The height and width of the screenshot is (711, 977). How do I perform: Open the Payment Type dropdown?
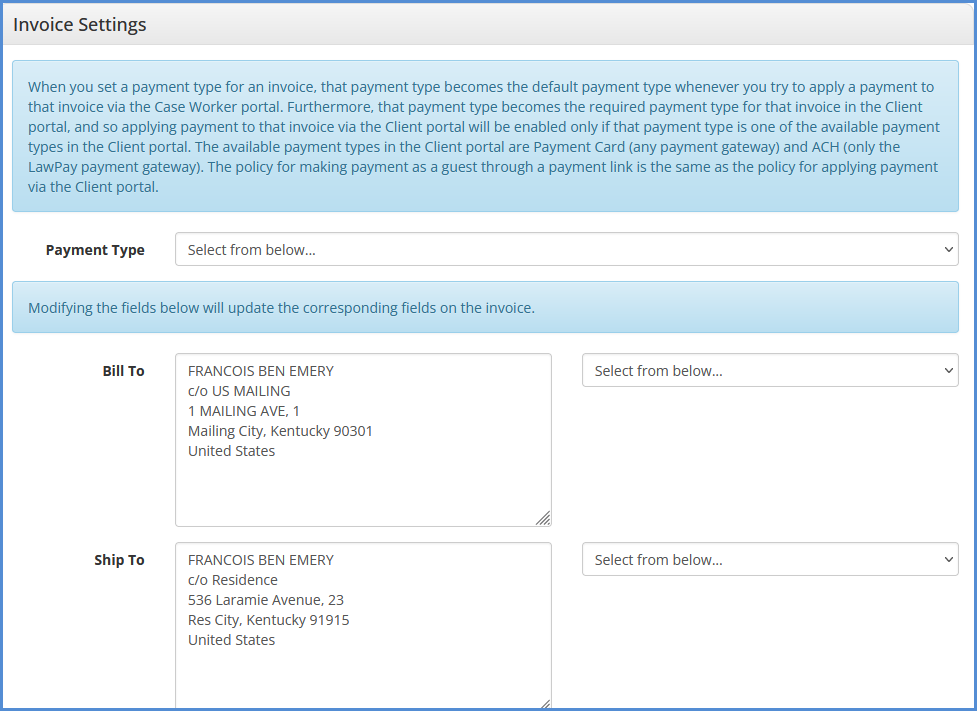pos(566,250)
